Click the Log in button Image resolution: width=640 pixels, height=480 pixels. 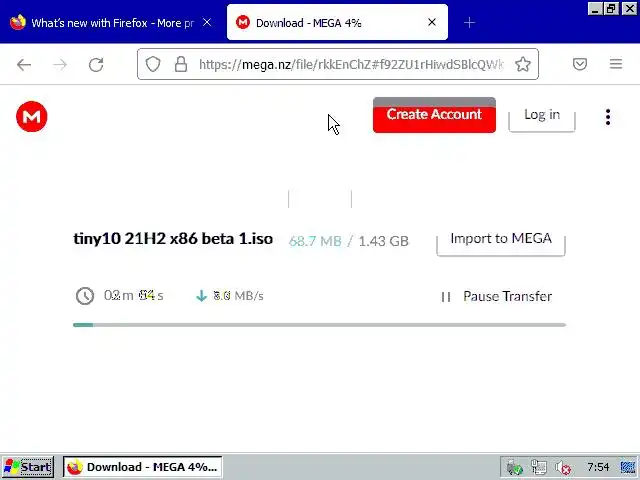pos(542,116)
